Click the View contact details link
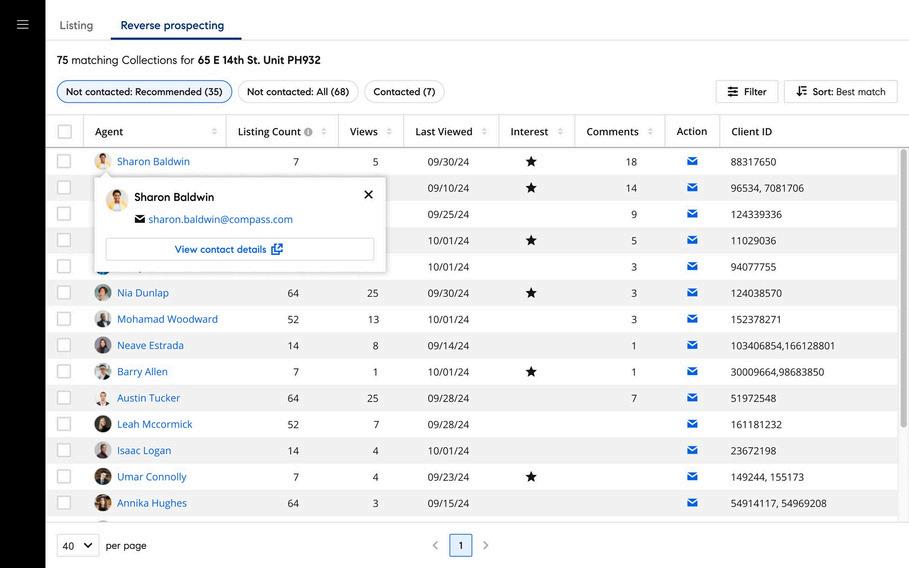The height and width of the screenshot is (568, 909). [228, 249]
